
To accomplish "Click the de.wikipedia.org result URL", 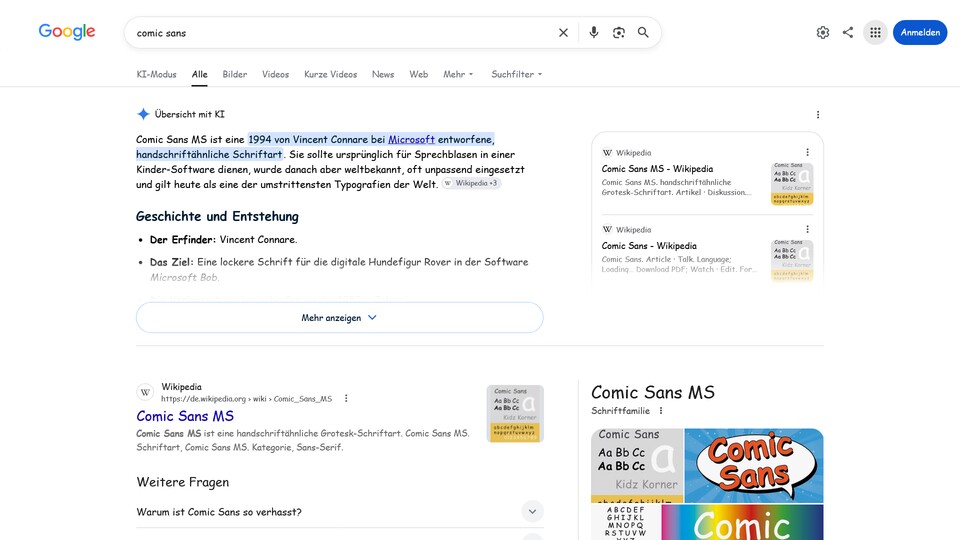I will coord(247,399).
